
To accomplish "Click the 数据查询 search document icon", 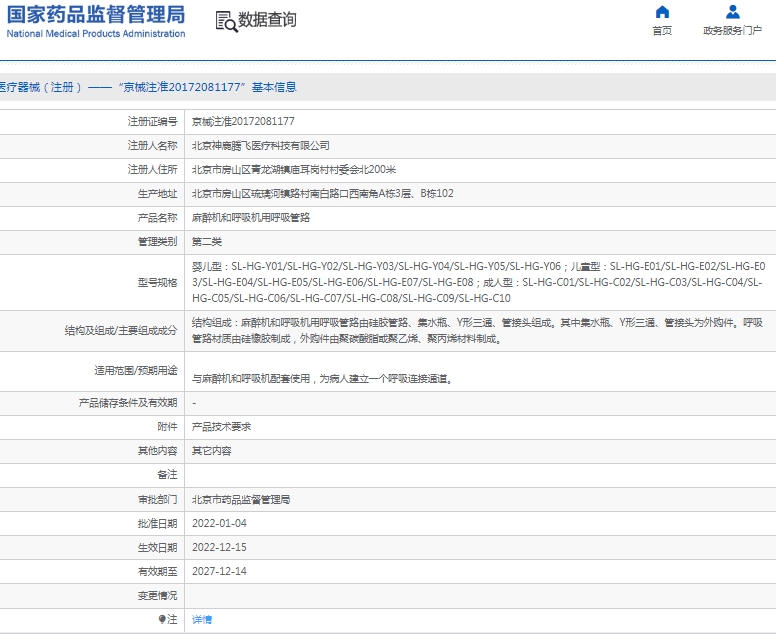I will [x=226, y=21].
